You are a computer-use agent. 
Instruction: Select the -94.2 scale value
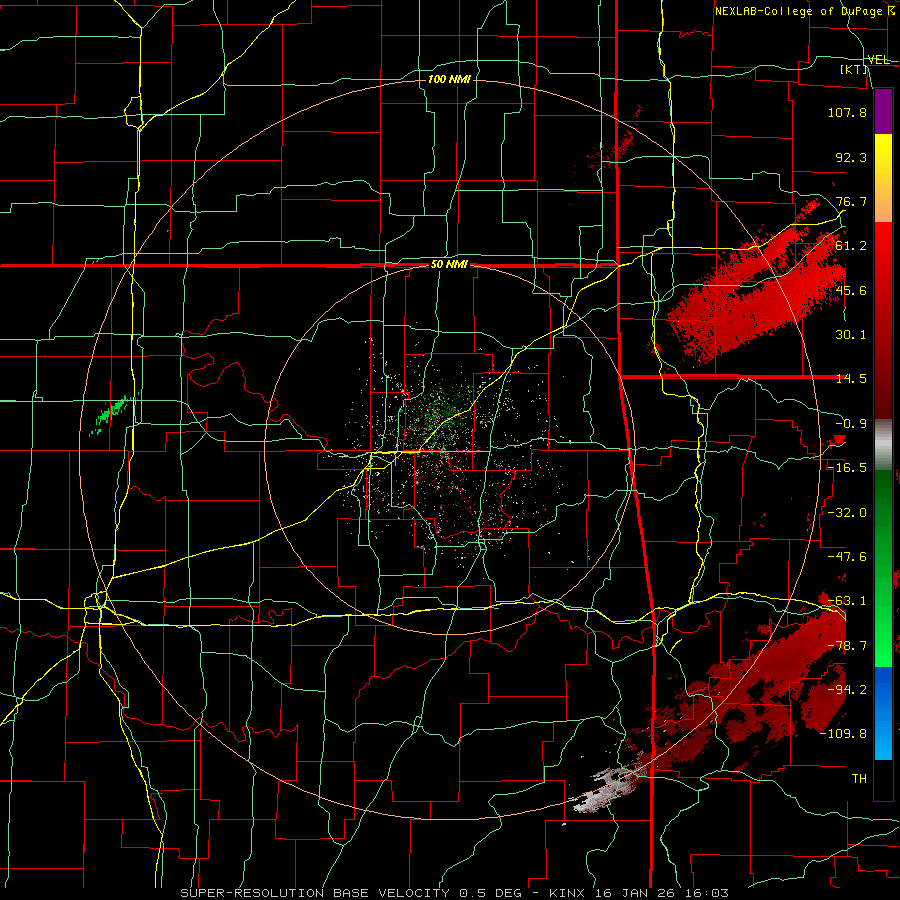coord(847,690)
